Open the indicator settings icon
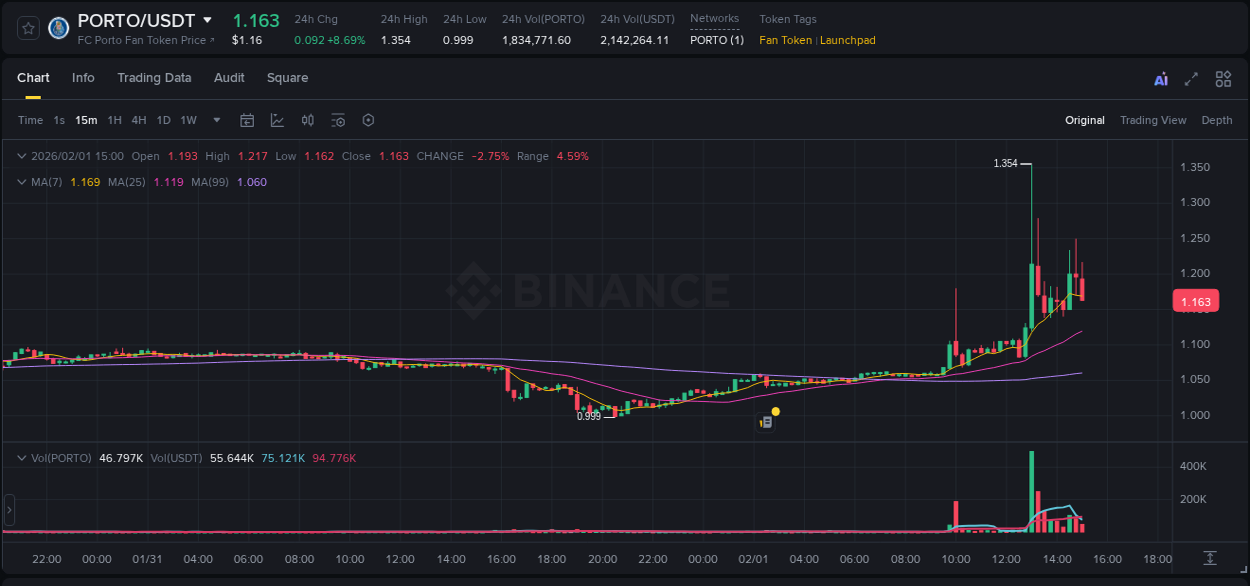This screenshot has width=1250, height=586. pyautogui.click(x=338, y=120)
